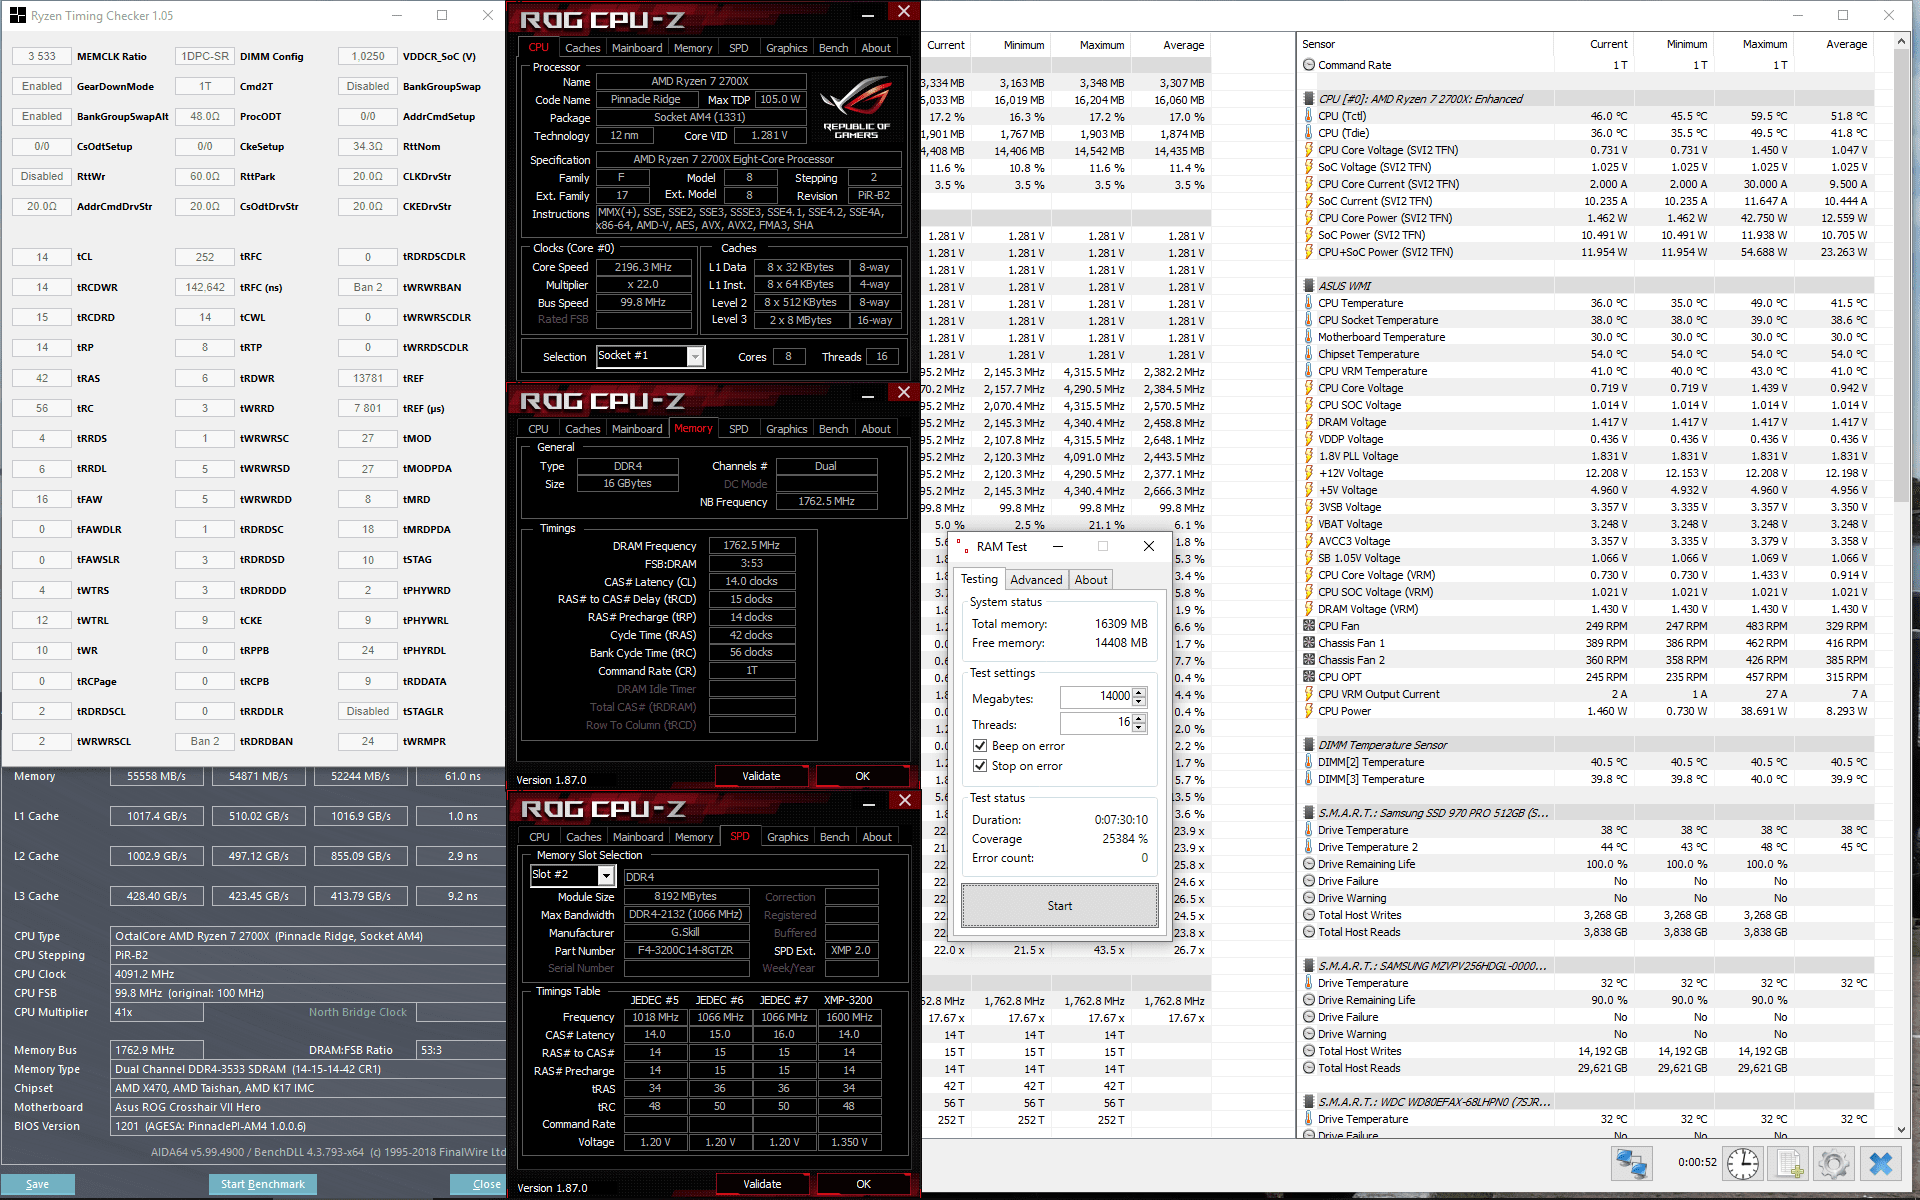Increase Megabytes value with up arrow
The width and height of the screenshot is (1920, 1200).
[x=1139, y=692]
